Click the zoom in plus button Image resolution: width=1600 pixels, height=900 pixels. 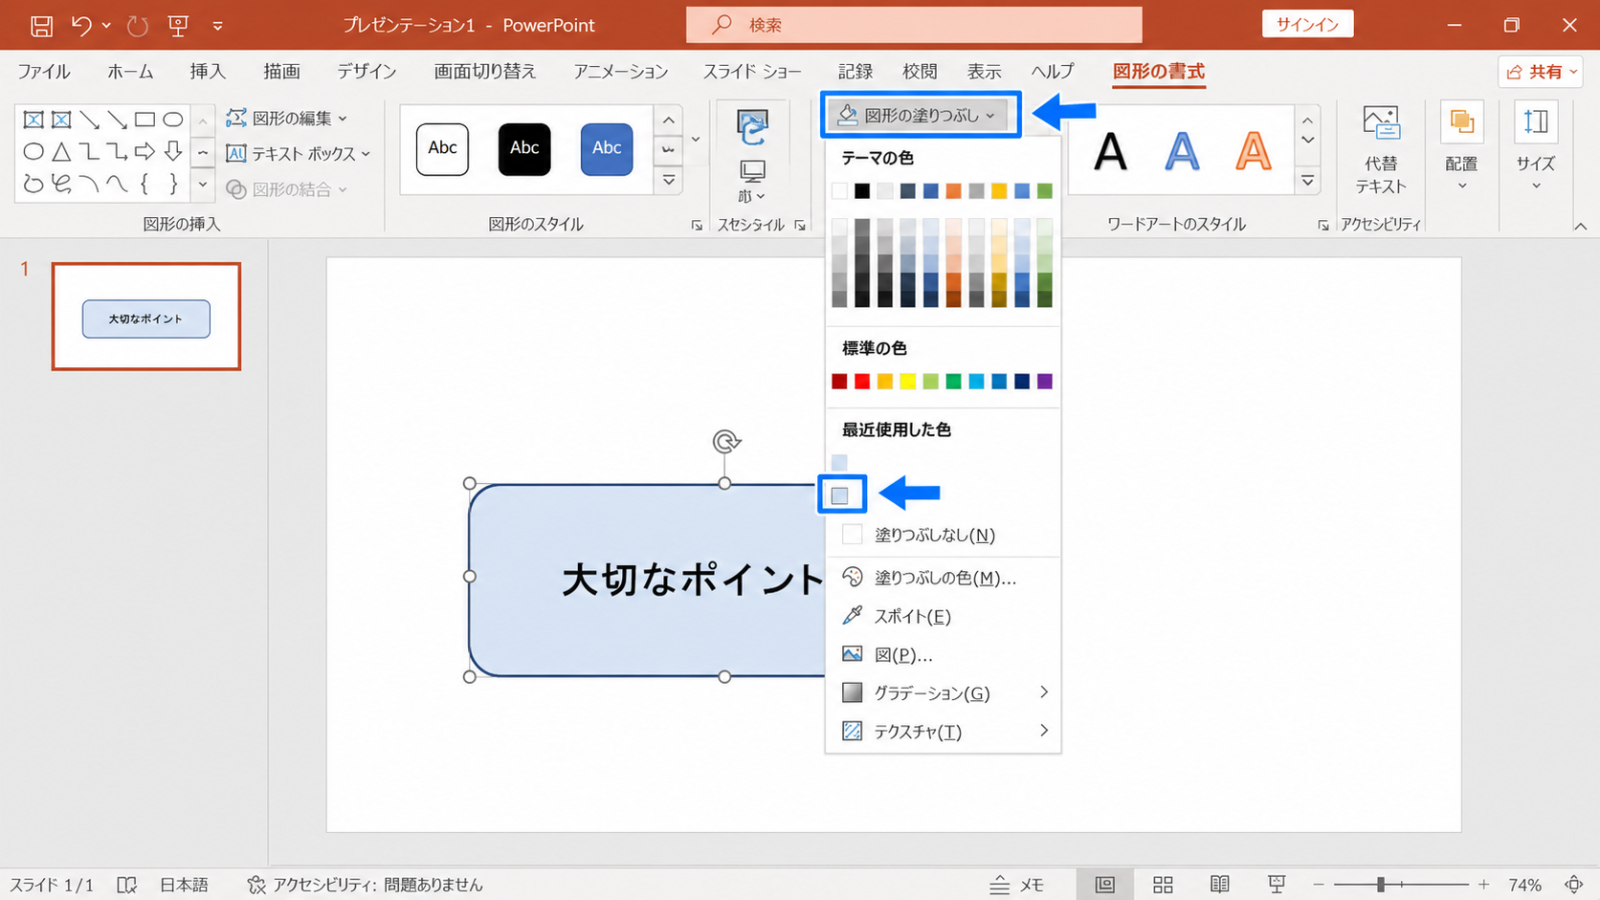[1484, 885]
